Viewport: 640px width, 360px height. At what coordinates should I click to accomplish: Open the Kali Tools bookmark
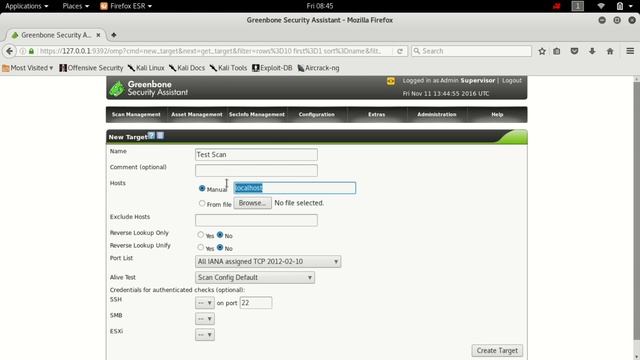[x=228, y=68]
